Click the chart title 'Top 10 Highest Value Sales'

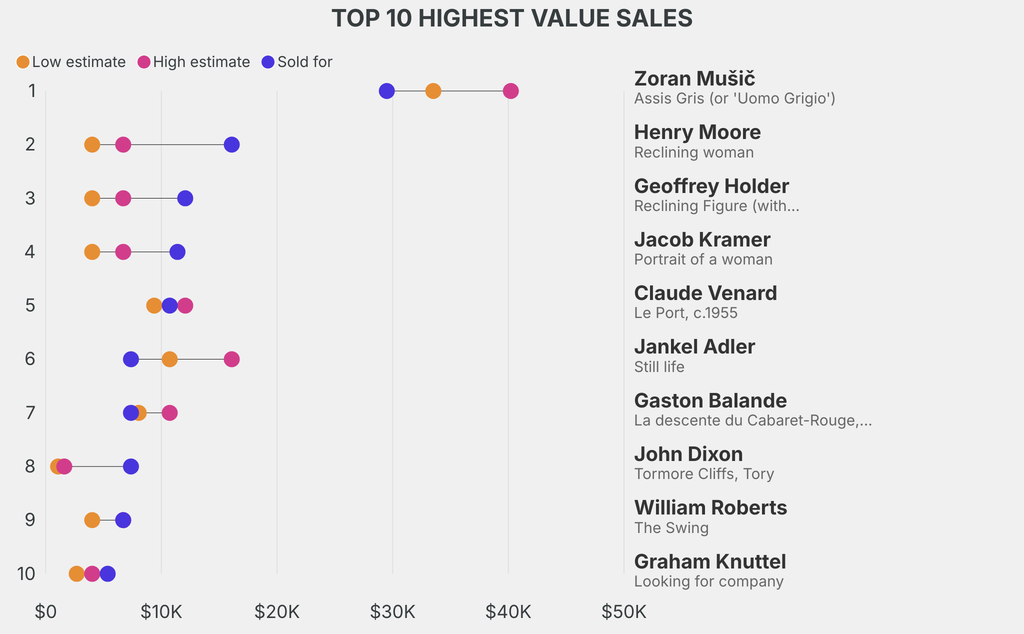512,18
